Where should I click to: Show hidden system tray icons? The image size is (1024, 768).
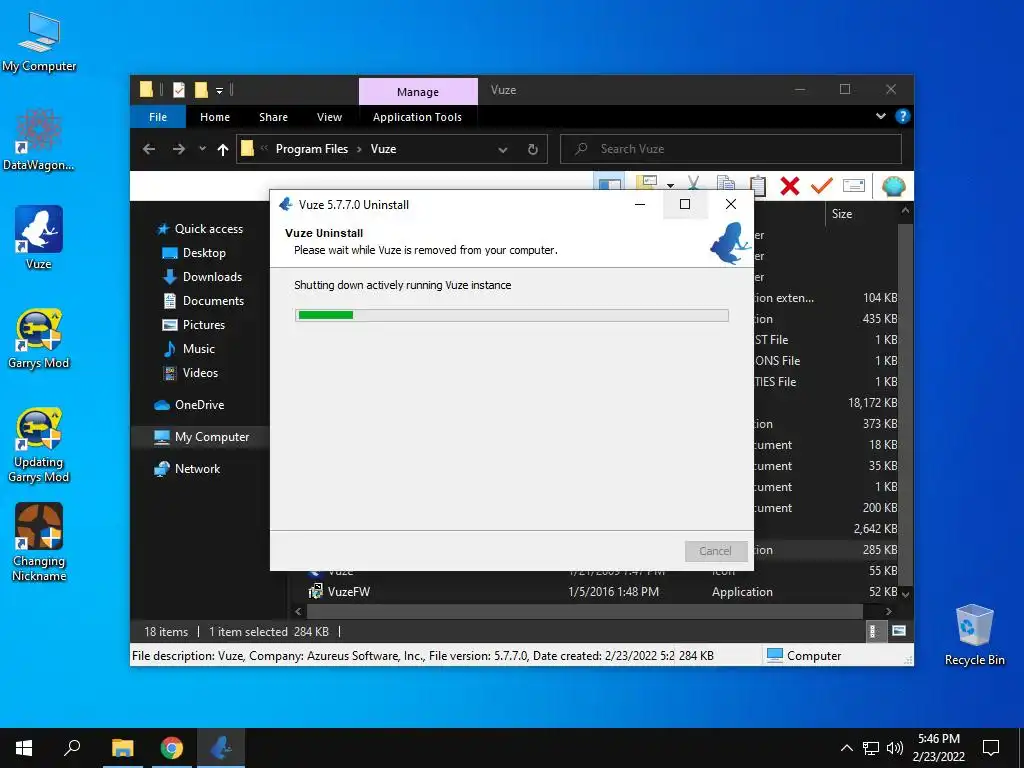[x=846, y=748]
